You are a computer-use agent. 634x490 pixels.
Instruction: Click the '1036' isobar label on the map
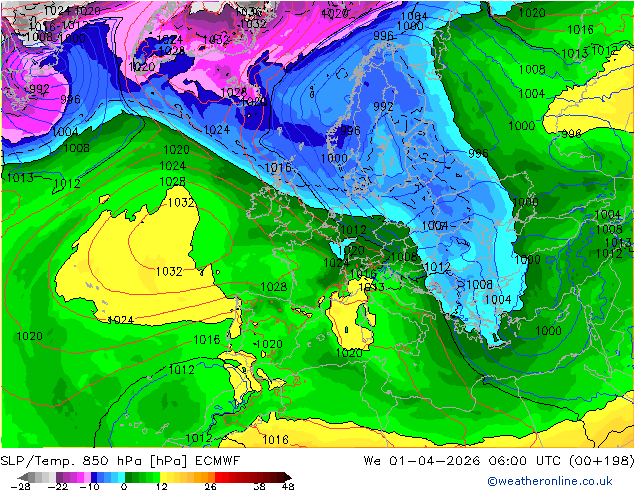[248, 12]
